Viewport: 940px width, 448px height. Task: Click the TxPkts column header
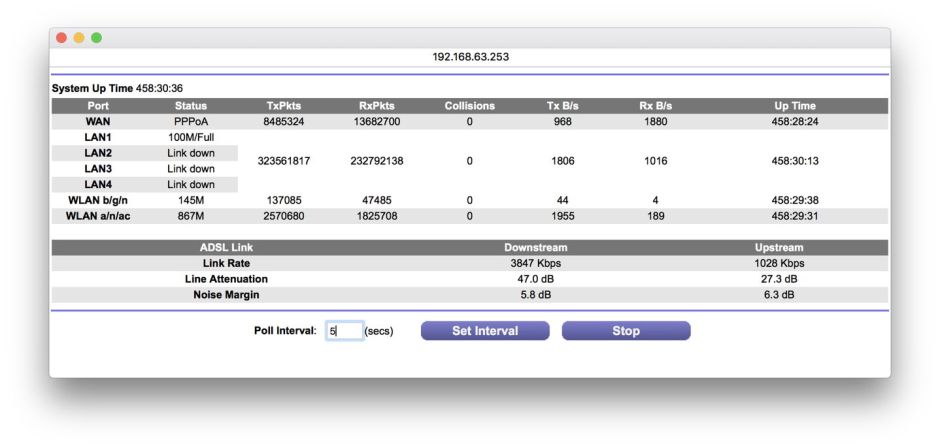tap(284, 106)
